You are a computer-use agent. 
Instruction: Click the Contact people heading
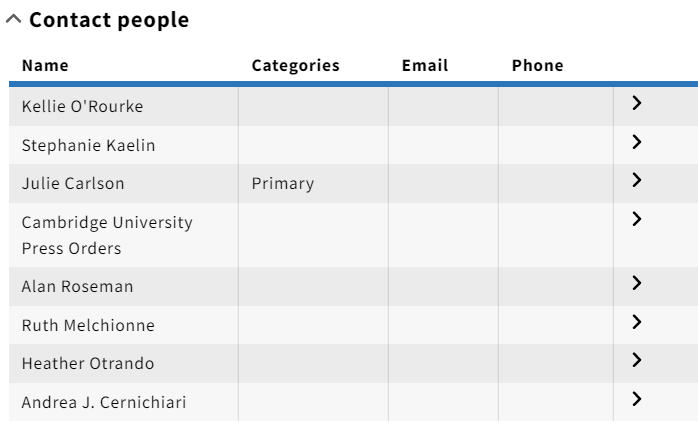coord(109,20)
